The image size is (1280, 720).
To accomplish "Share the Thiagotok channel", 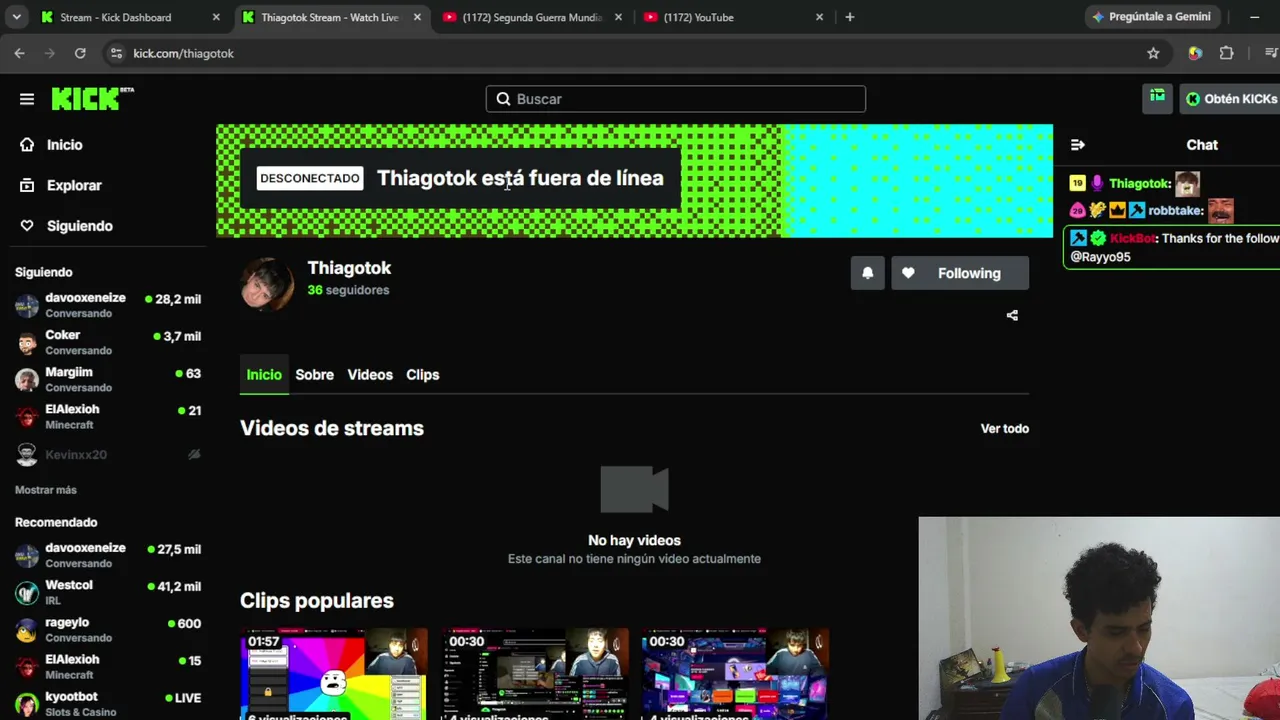I will (x=1012, y=315).
